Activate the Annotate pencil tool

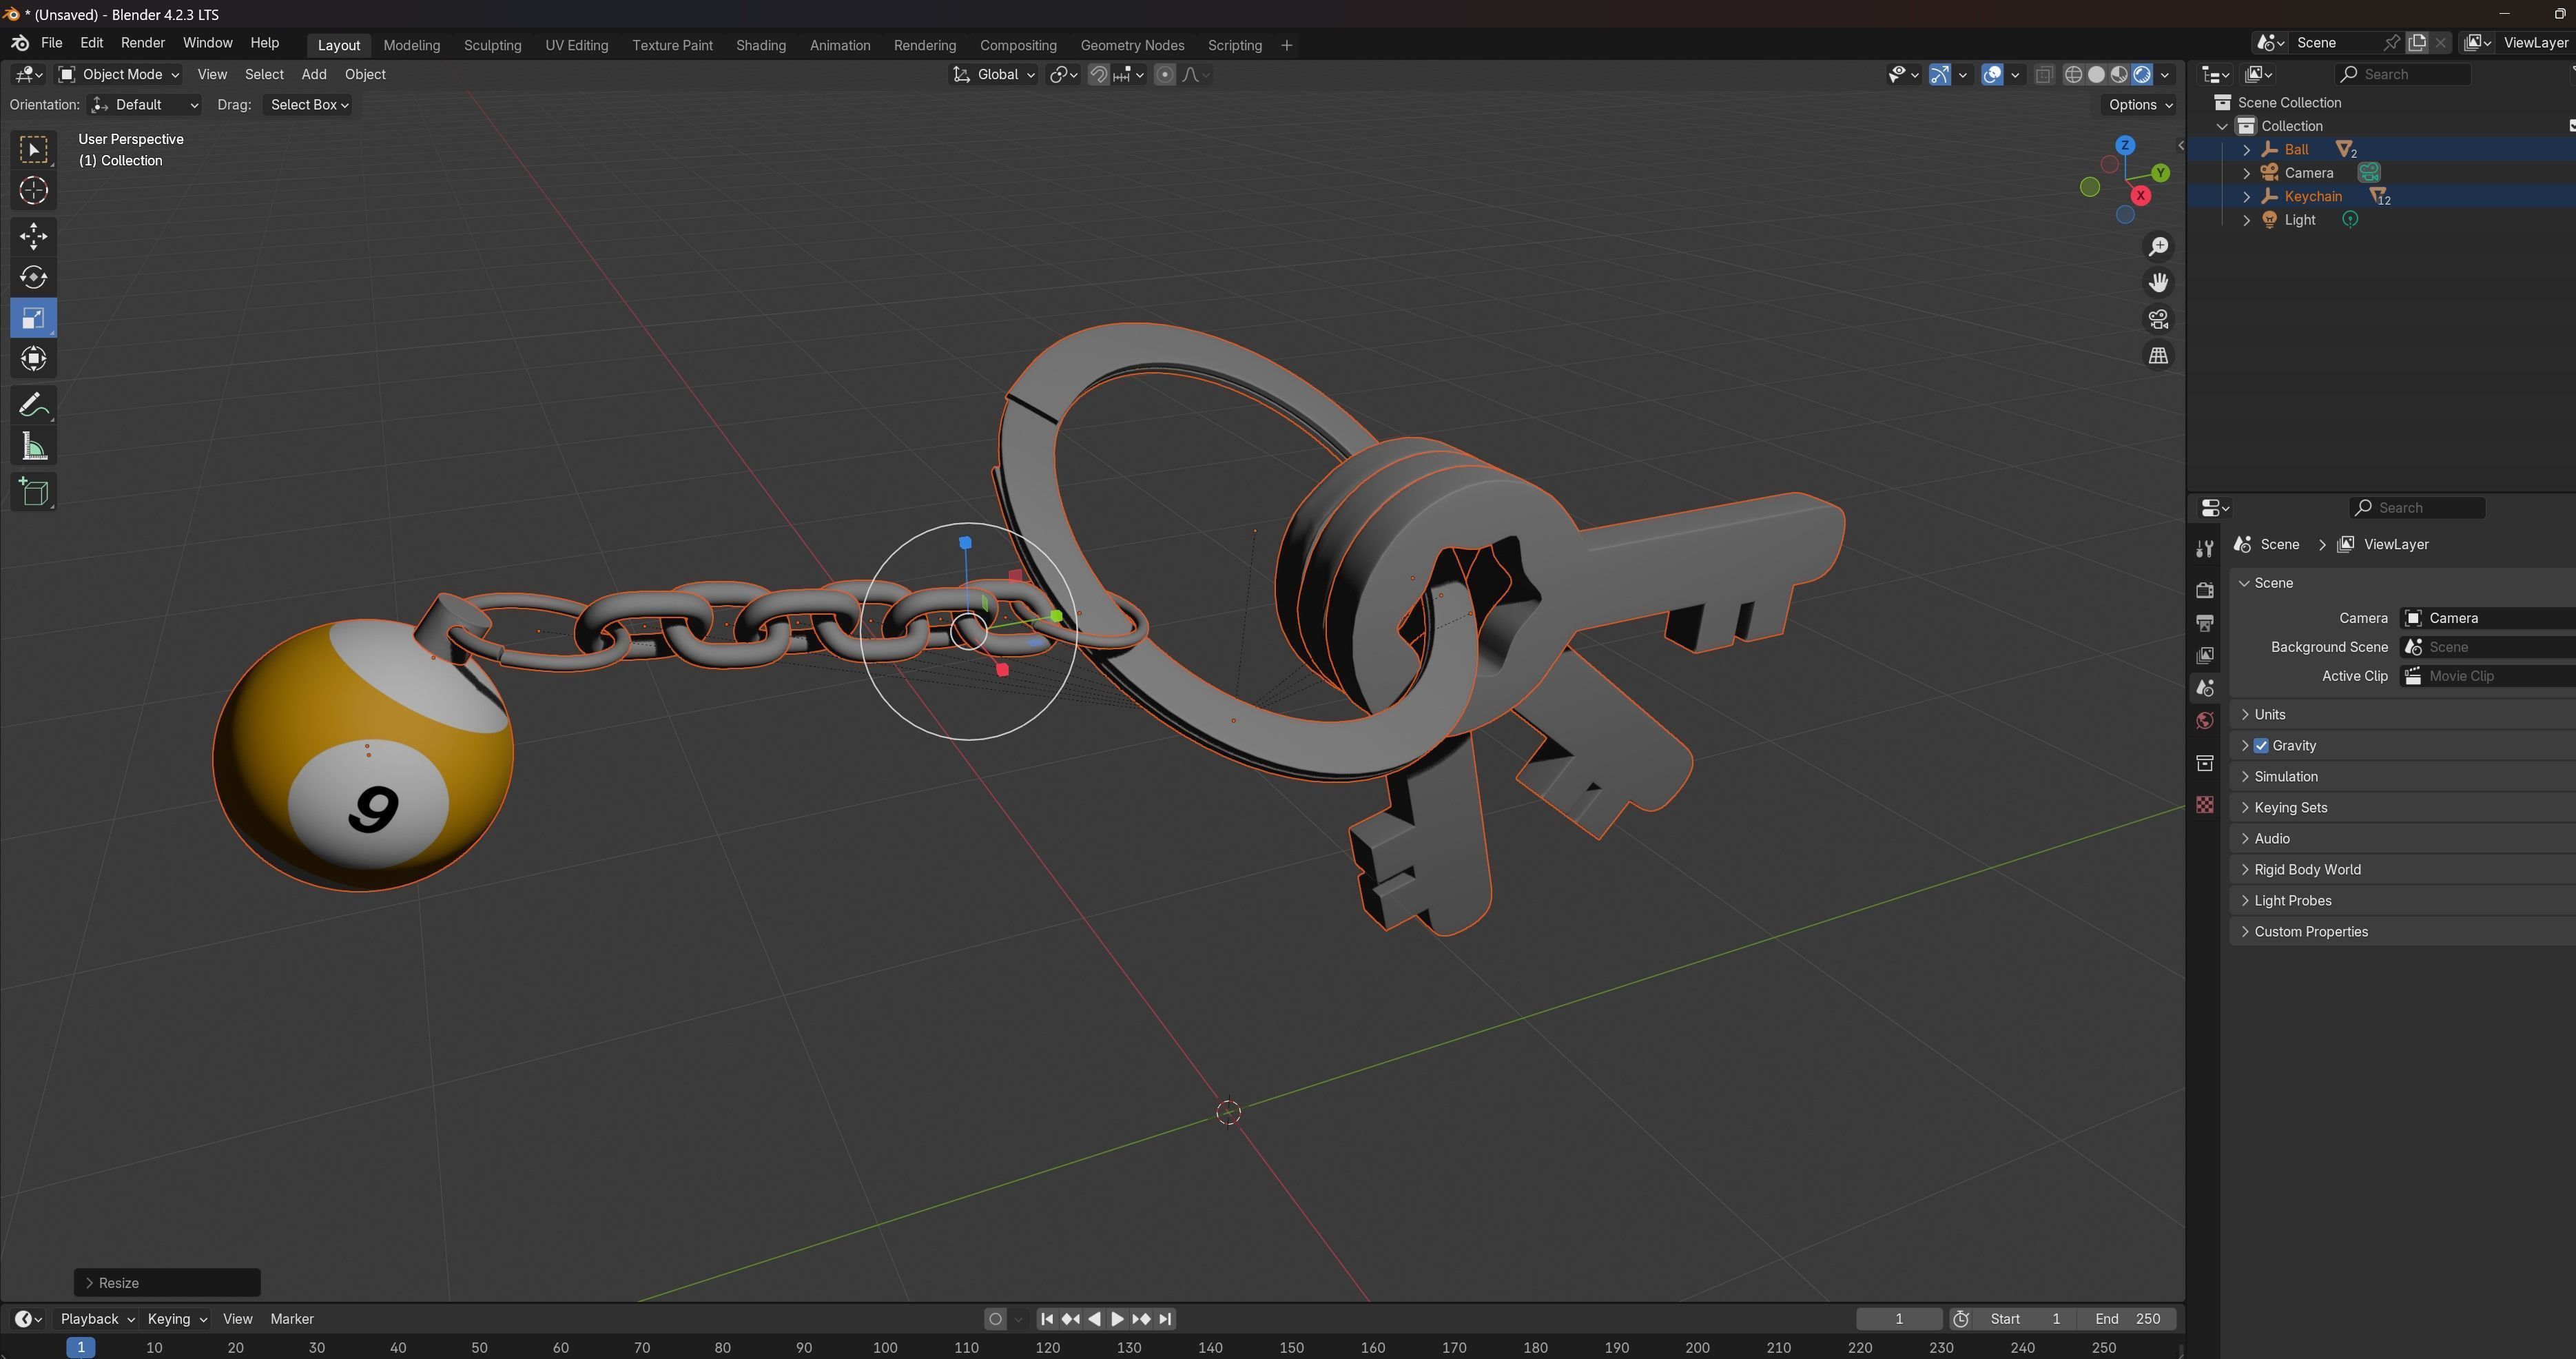tap(33, 405)
